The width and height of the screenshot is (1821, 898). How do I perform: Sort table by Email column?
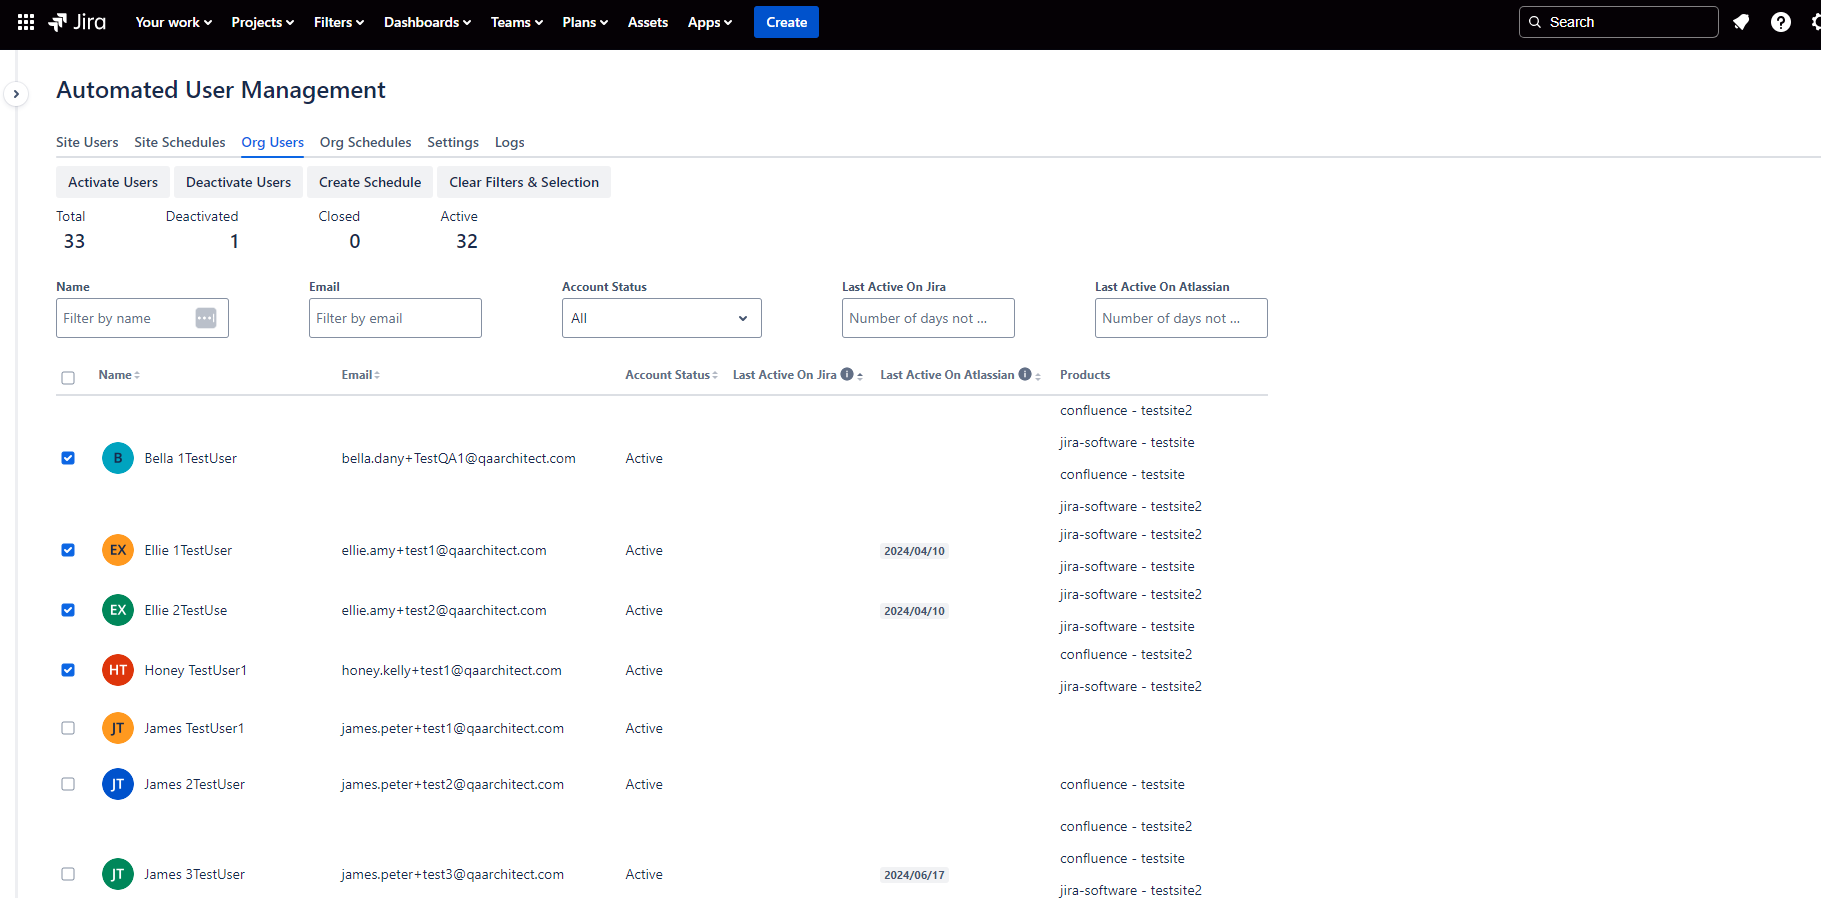point(361,375)
